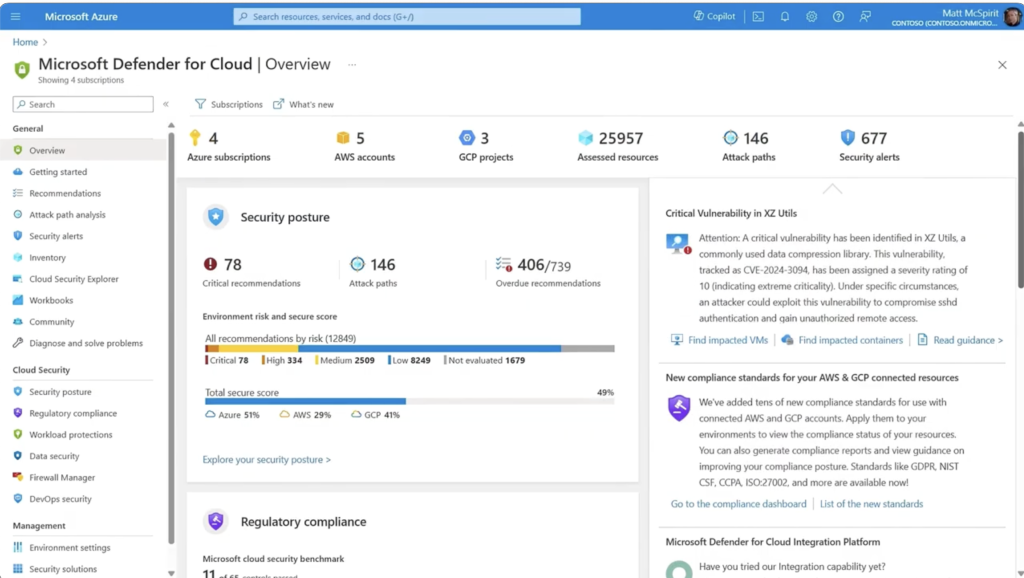Click Matt McSpirit's account avatar
The height and width of the screenshot is (578, 1024).
coord(1012,16)
